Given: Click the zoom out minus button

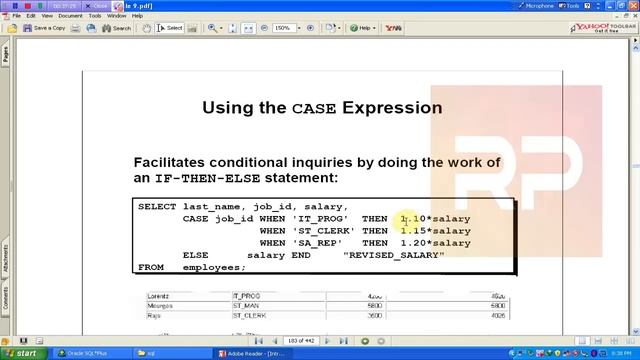Looking at the screenshot, I should tap(264, 28).
